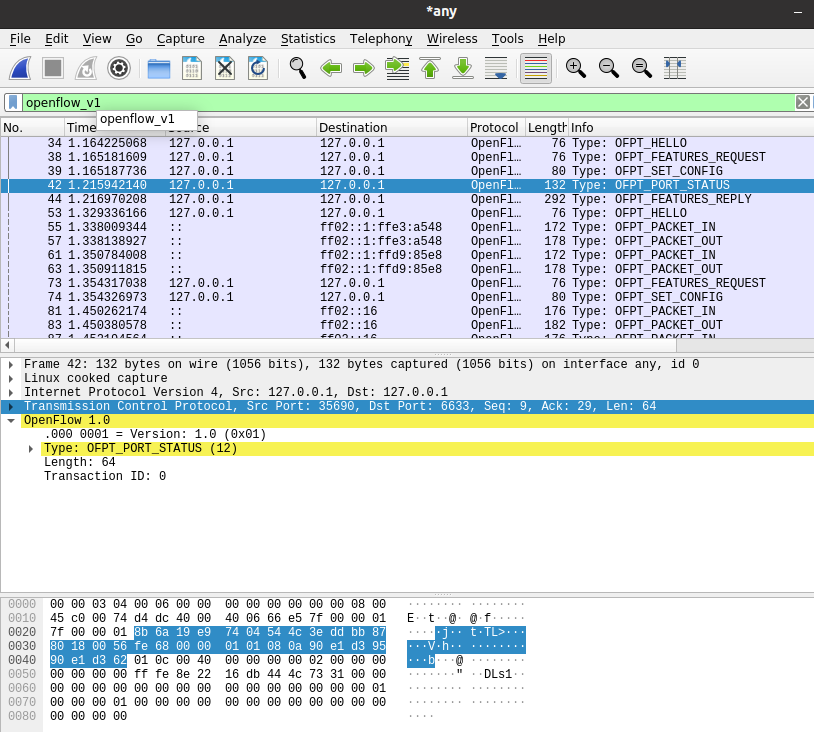Click the openflow_v1 display filter field
Screen dimensions: 814x732
(x=400, y=102)
